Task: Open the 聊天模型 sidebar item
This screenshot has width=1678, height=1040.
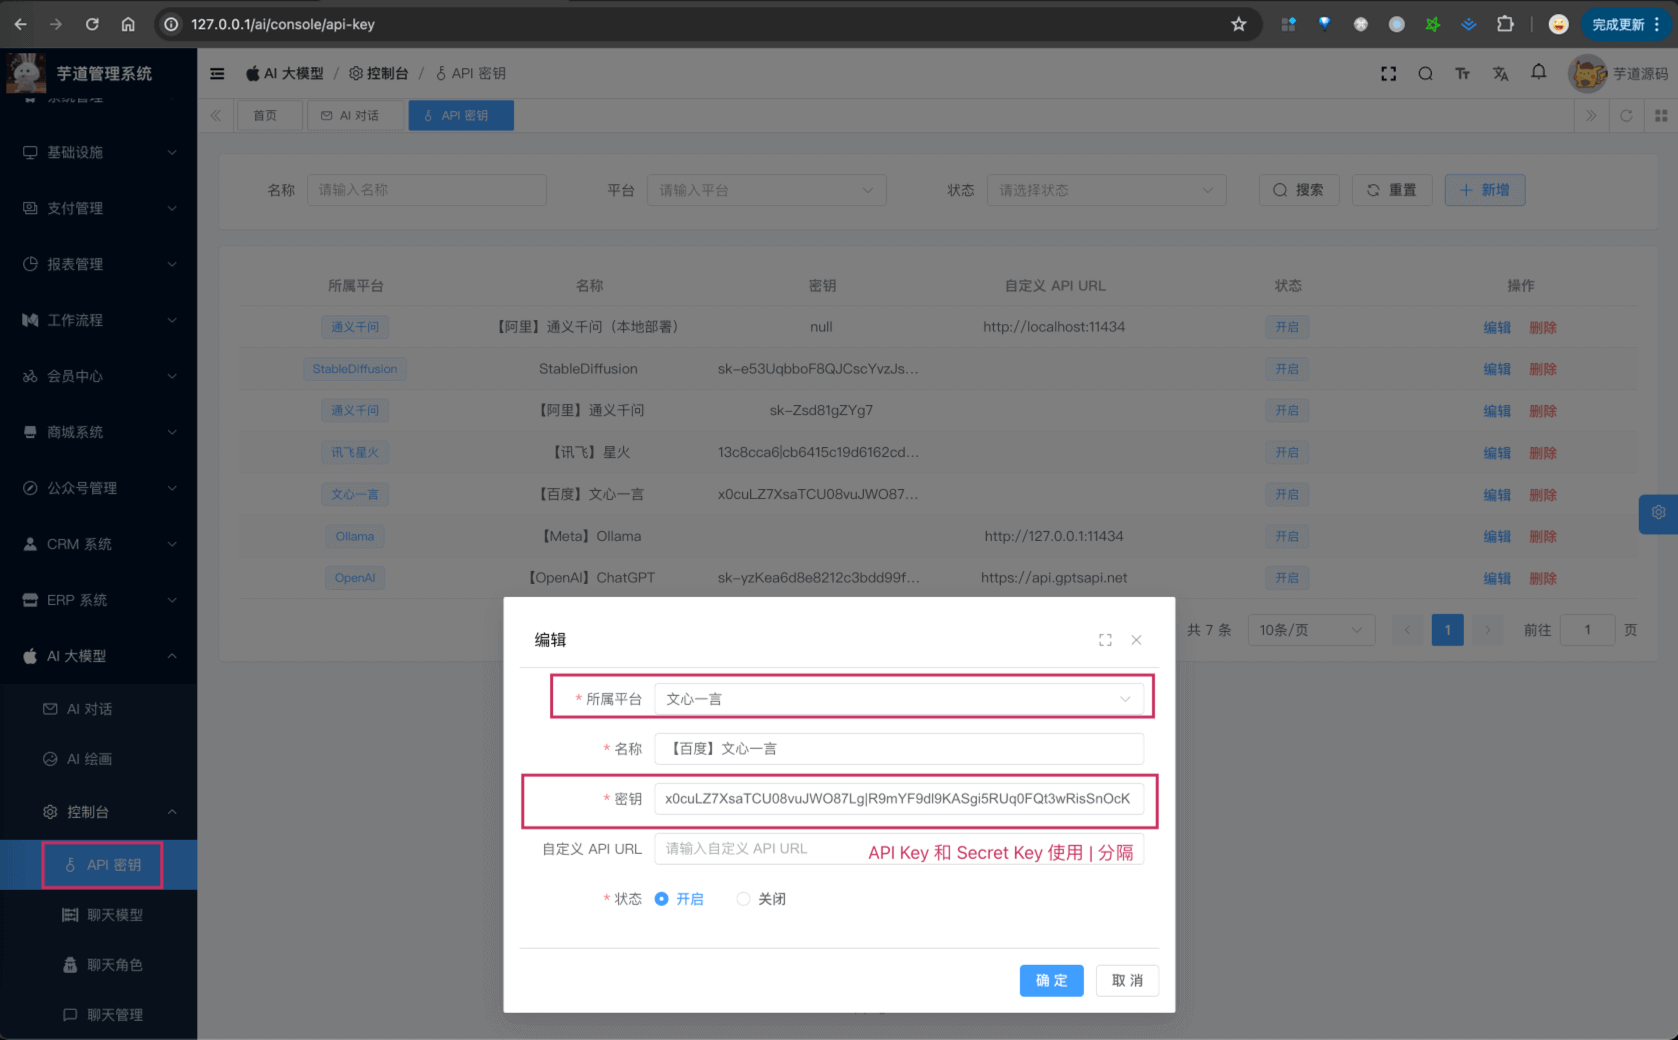Action: point(114,915)
